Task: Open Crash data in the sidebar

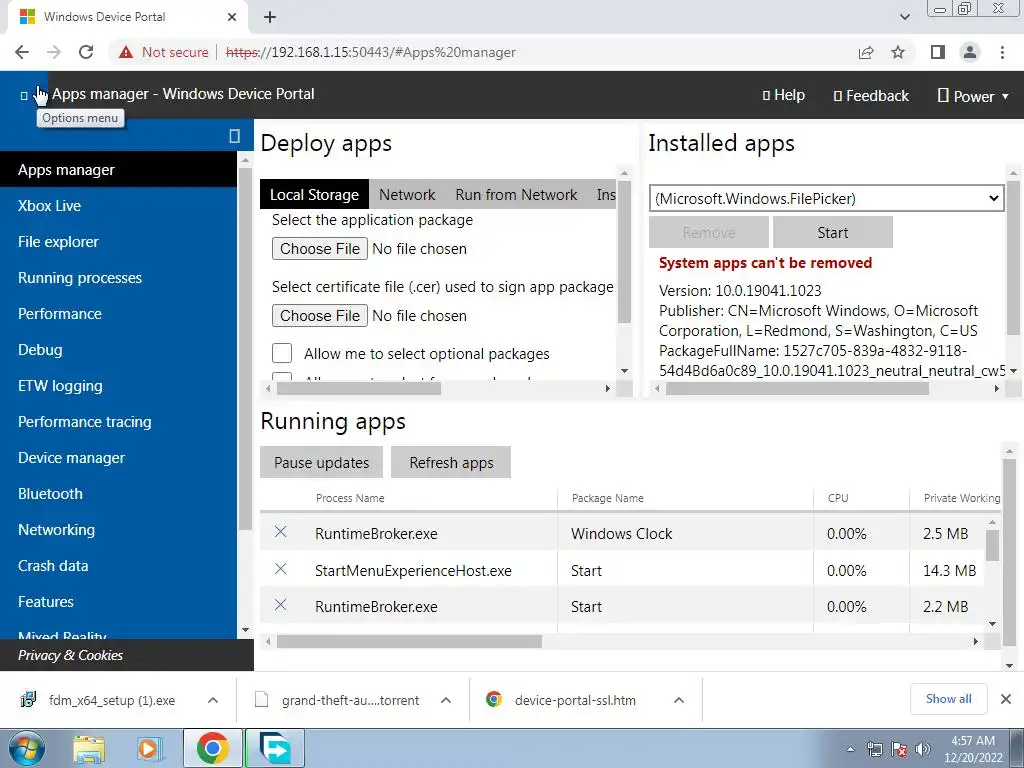Action: click(x=118, y=566)
